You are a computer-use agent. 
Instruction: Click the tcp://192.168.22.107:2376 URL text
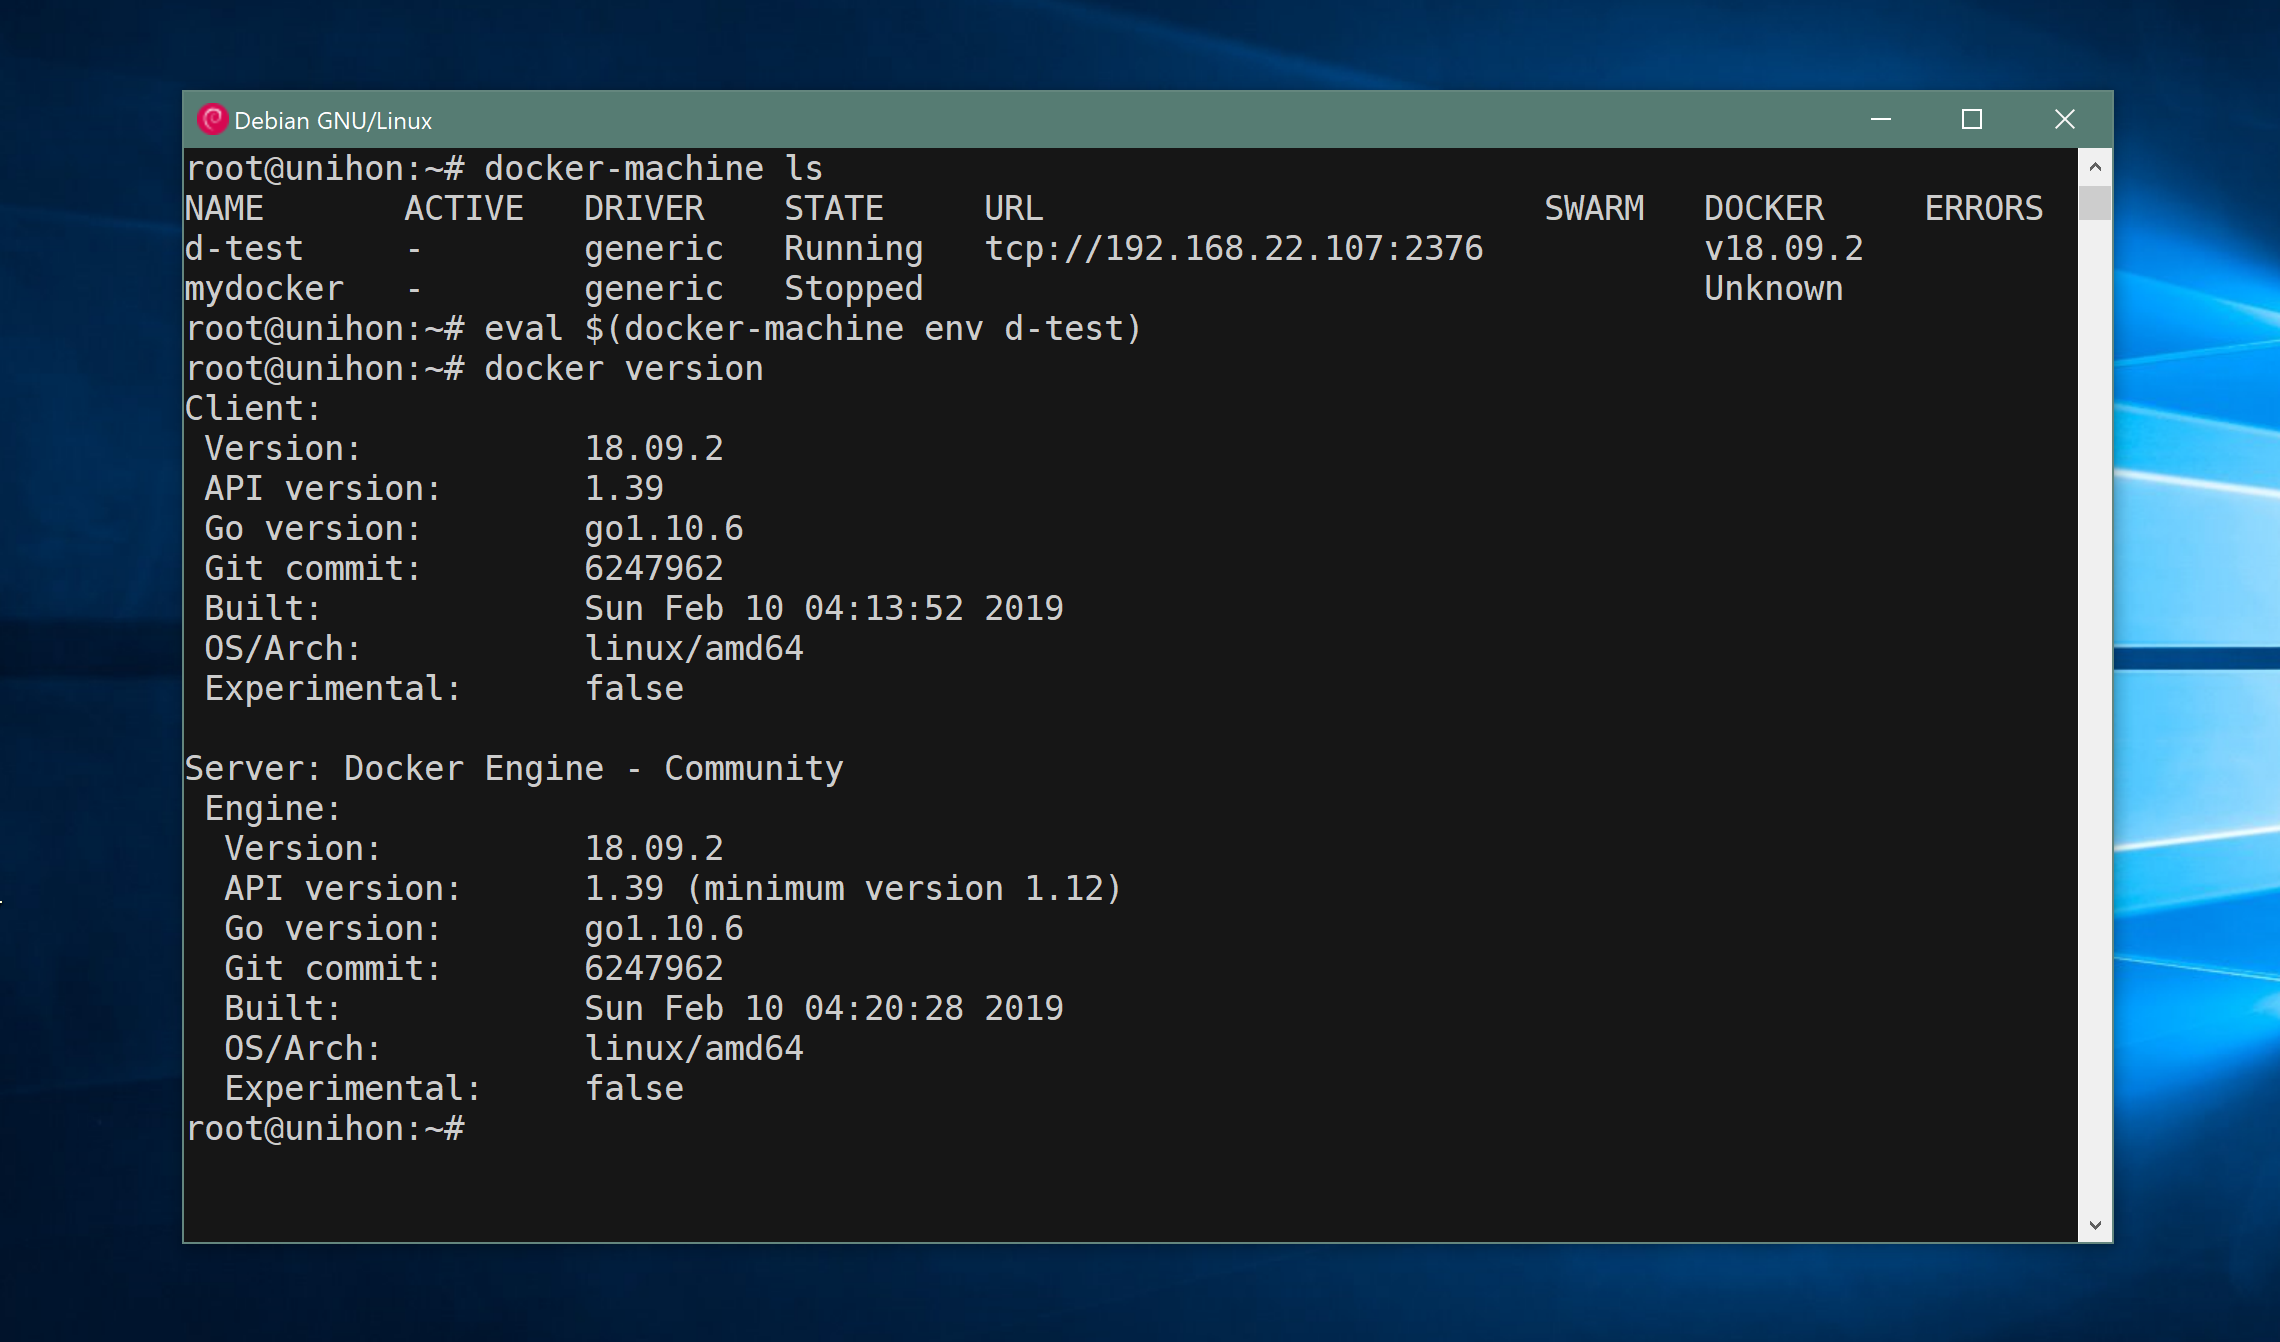click(x=1233, y=248)
